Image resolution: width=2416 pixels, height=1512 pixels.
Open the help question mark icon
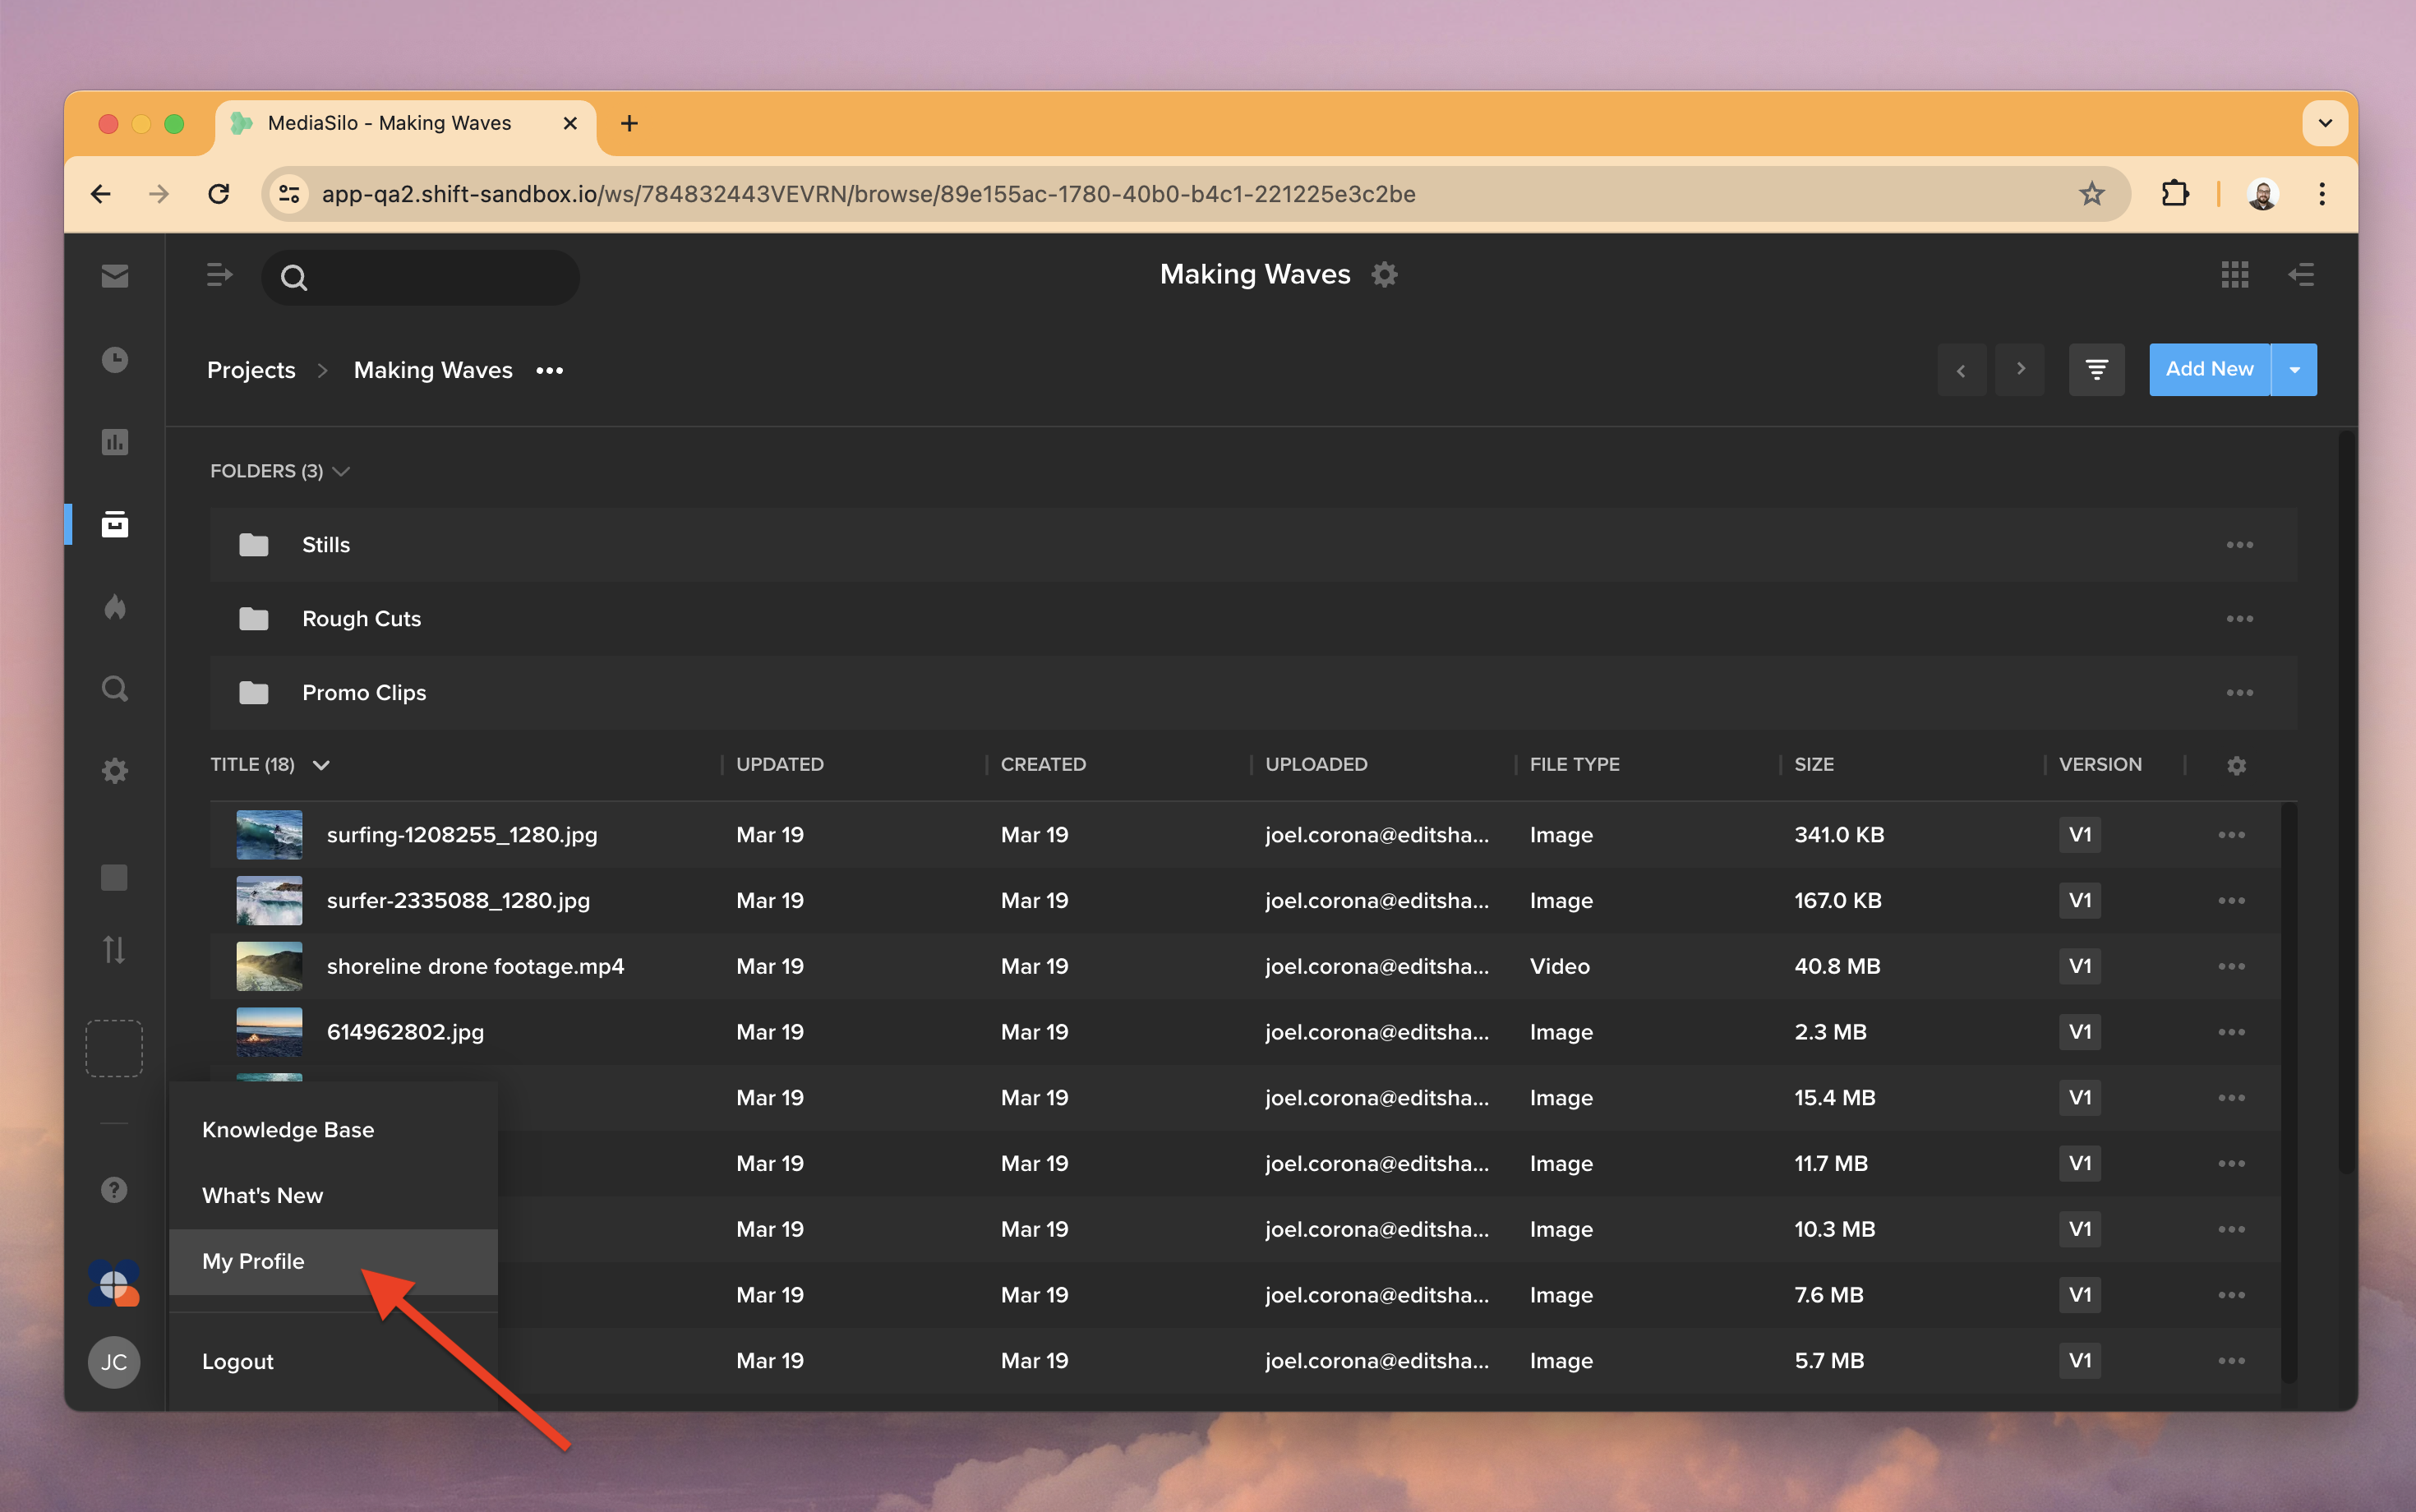114,1189
